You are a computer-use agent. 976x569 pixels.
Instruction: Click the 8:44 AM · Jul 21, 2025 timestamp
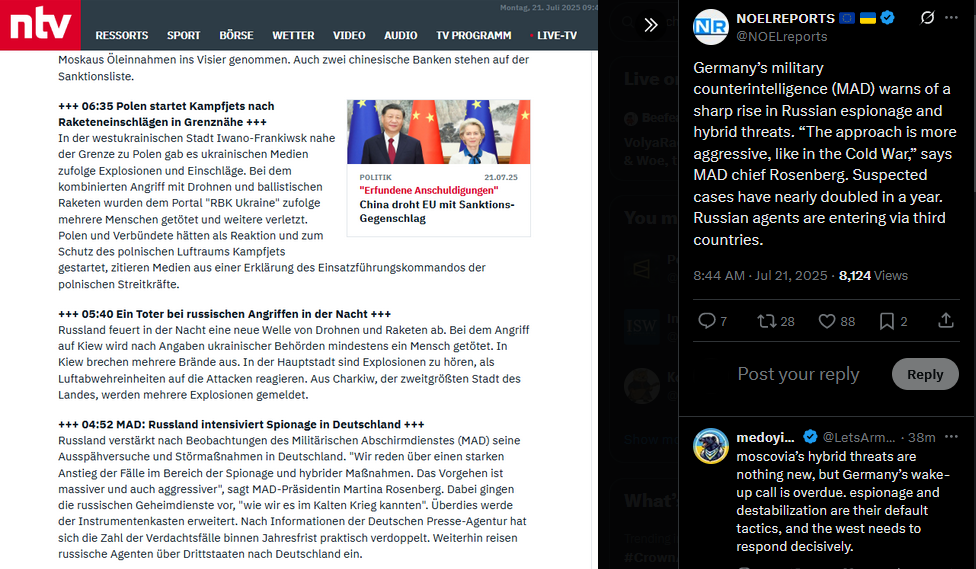tap(760, 276)
